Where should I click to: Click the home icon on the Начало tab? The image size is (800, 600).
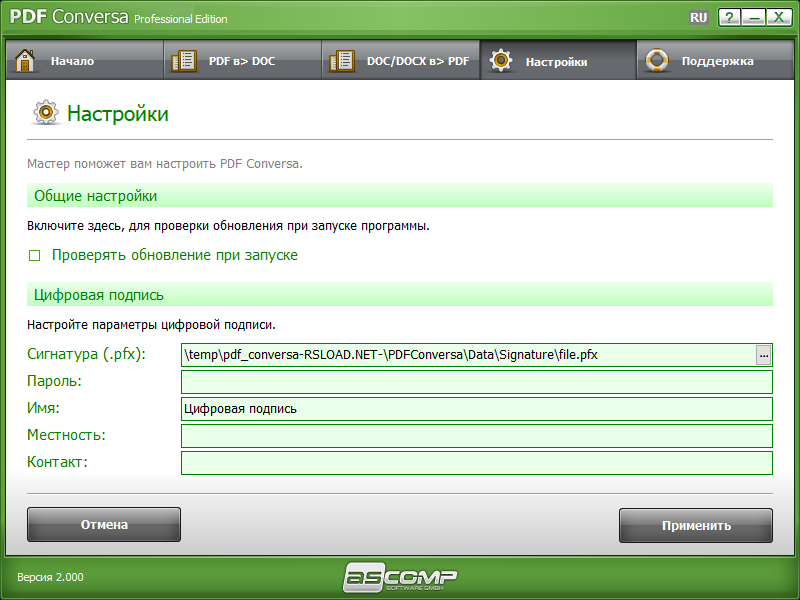click(x=26, y=59)
